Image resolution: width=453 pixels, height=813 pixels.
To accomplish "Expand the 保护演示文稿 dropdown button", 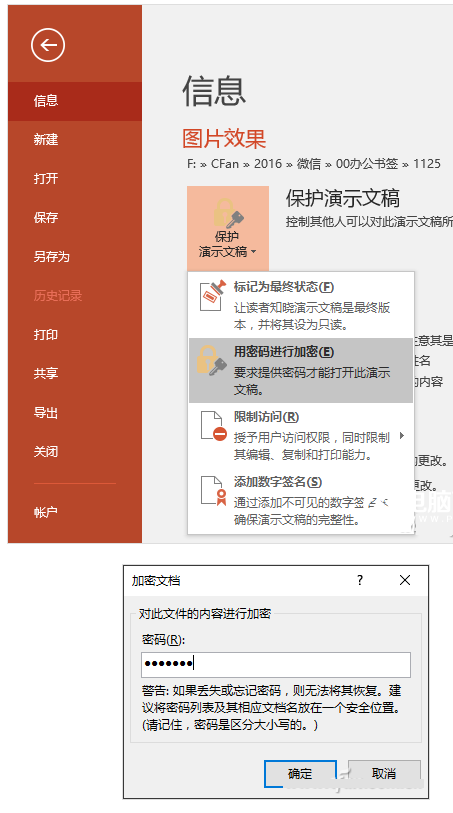I will click(228, 228).
